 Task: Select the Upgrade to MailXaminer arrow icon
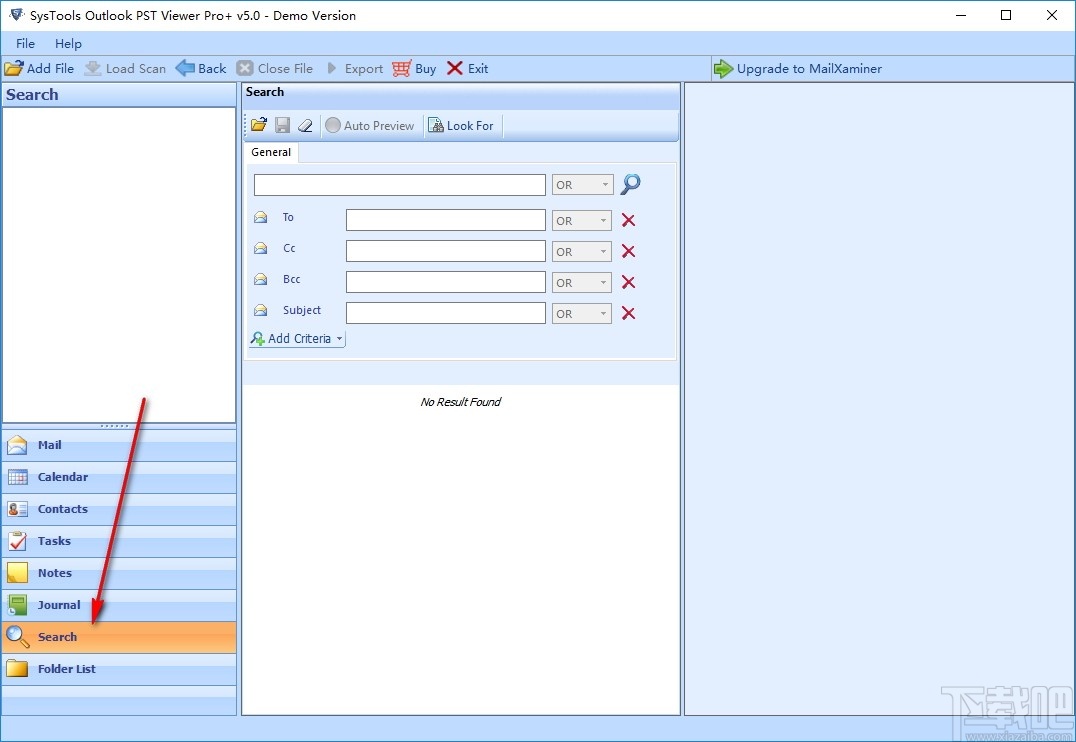[x=723, y=68]
